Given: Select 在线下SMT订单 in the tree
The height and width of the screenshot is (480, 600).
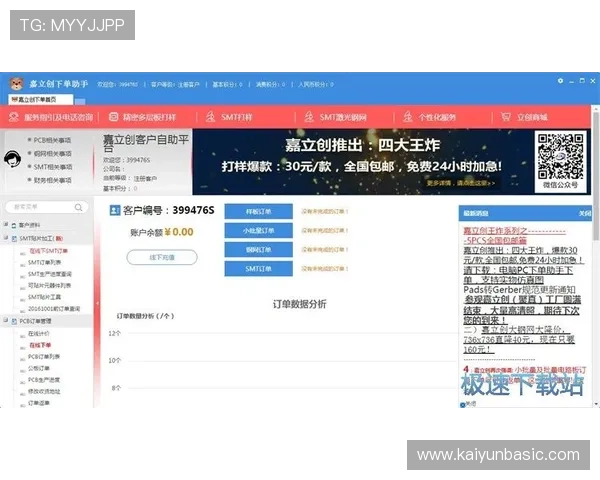Looking at the screenshot, I should pyautogui.click(x=48, y=251).
